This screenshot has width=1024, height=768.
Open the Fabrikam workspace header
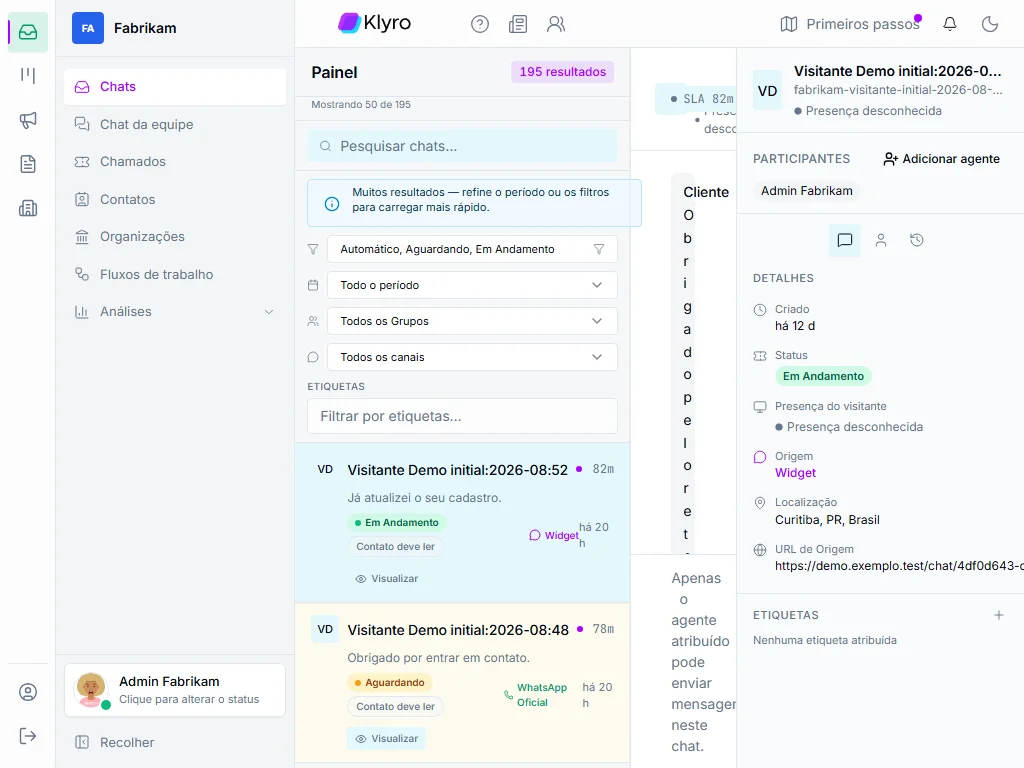coord(175,28)
